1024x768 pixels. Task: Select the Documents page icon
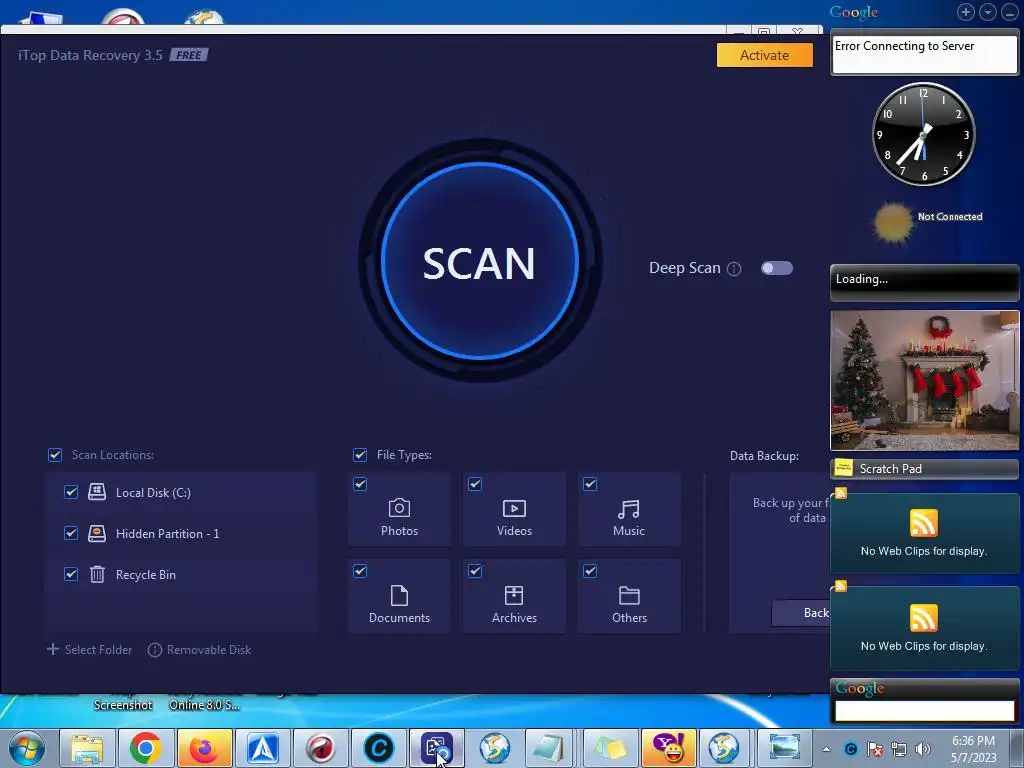click(399, 595)
